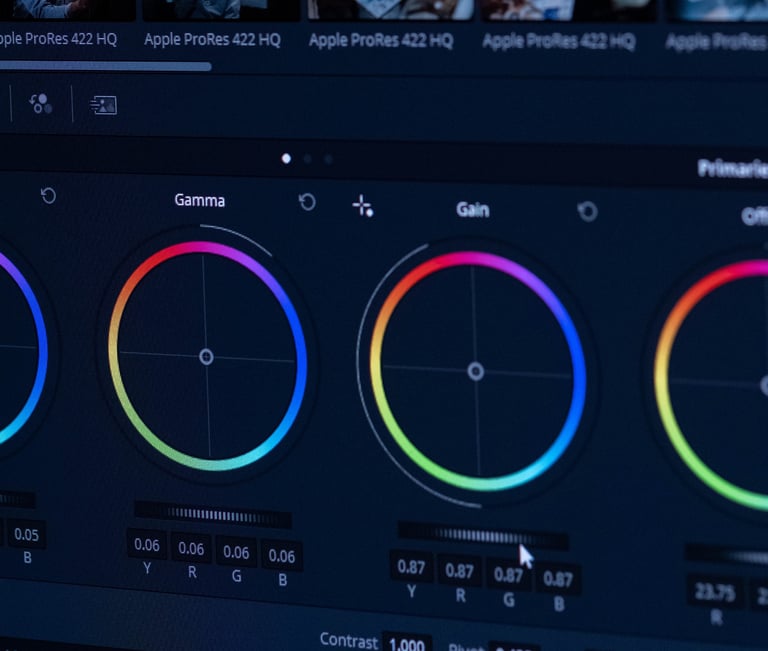Click the Gain master wheel slider
Screen dimensions: 768x651
pyautogui.click(x=483, y=536)
